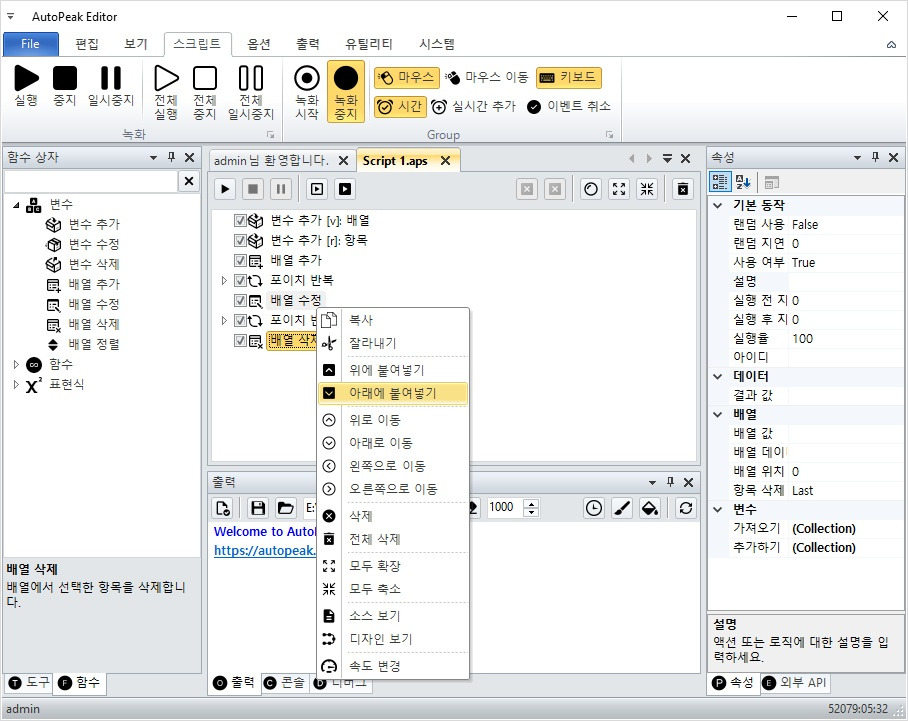
Task: Uncheck the 배열 수정 row checkbox
Action: point(240,301)
